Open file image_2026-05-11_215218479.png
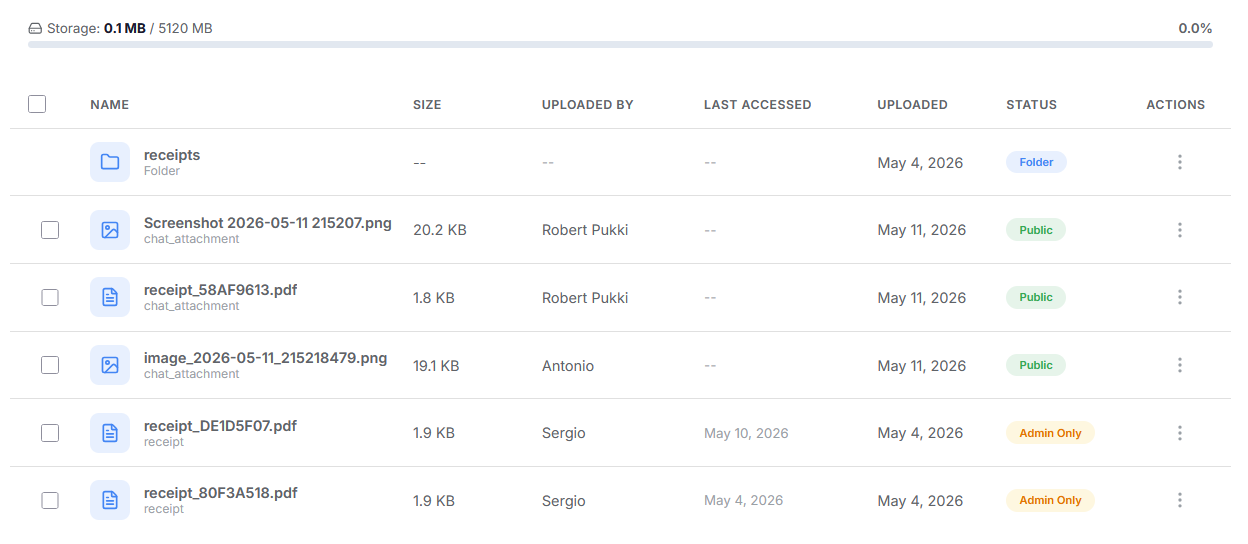Image resolution: width=1248 pixels, height=544 pixels. coord(265,358)
